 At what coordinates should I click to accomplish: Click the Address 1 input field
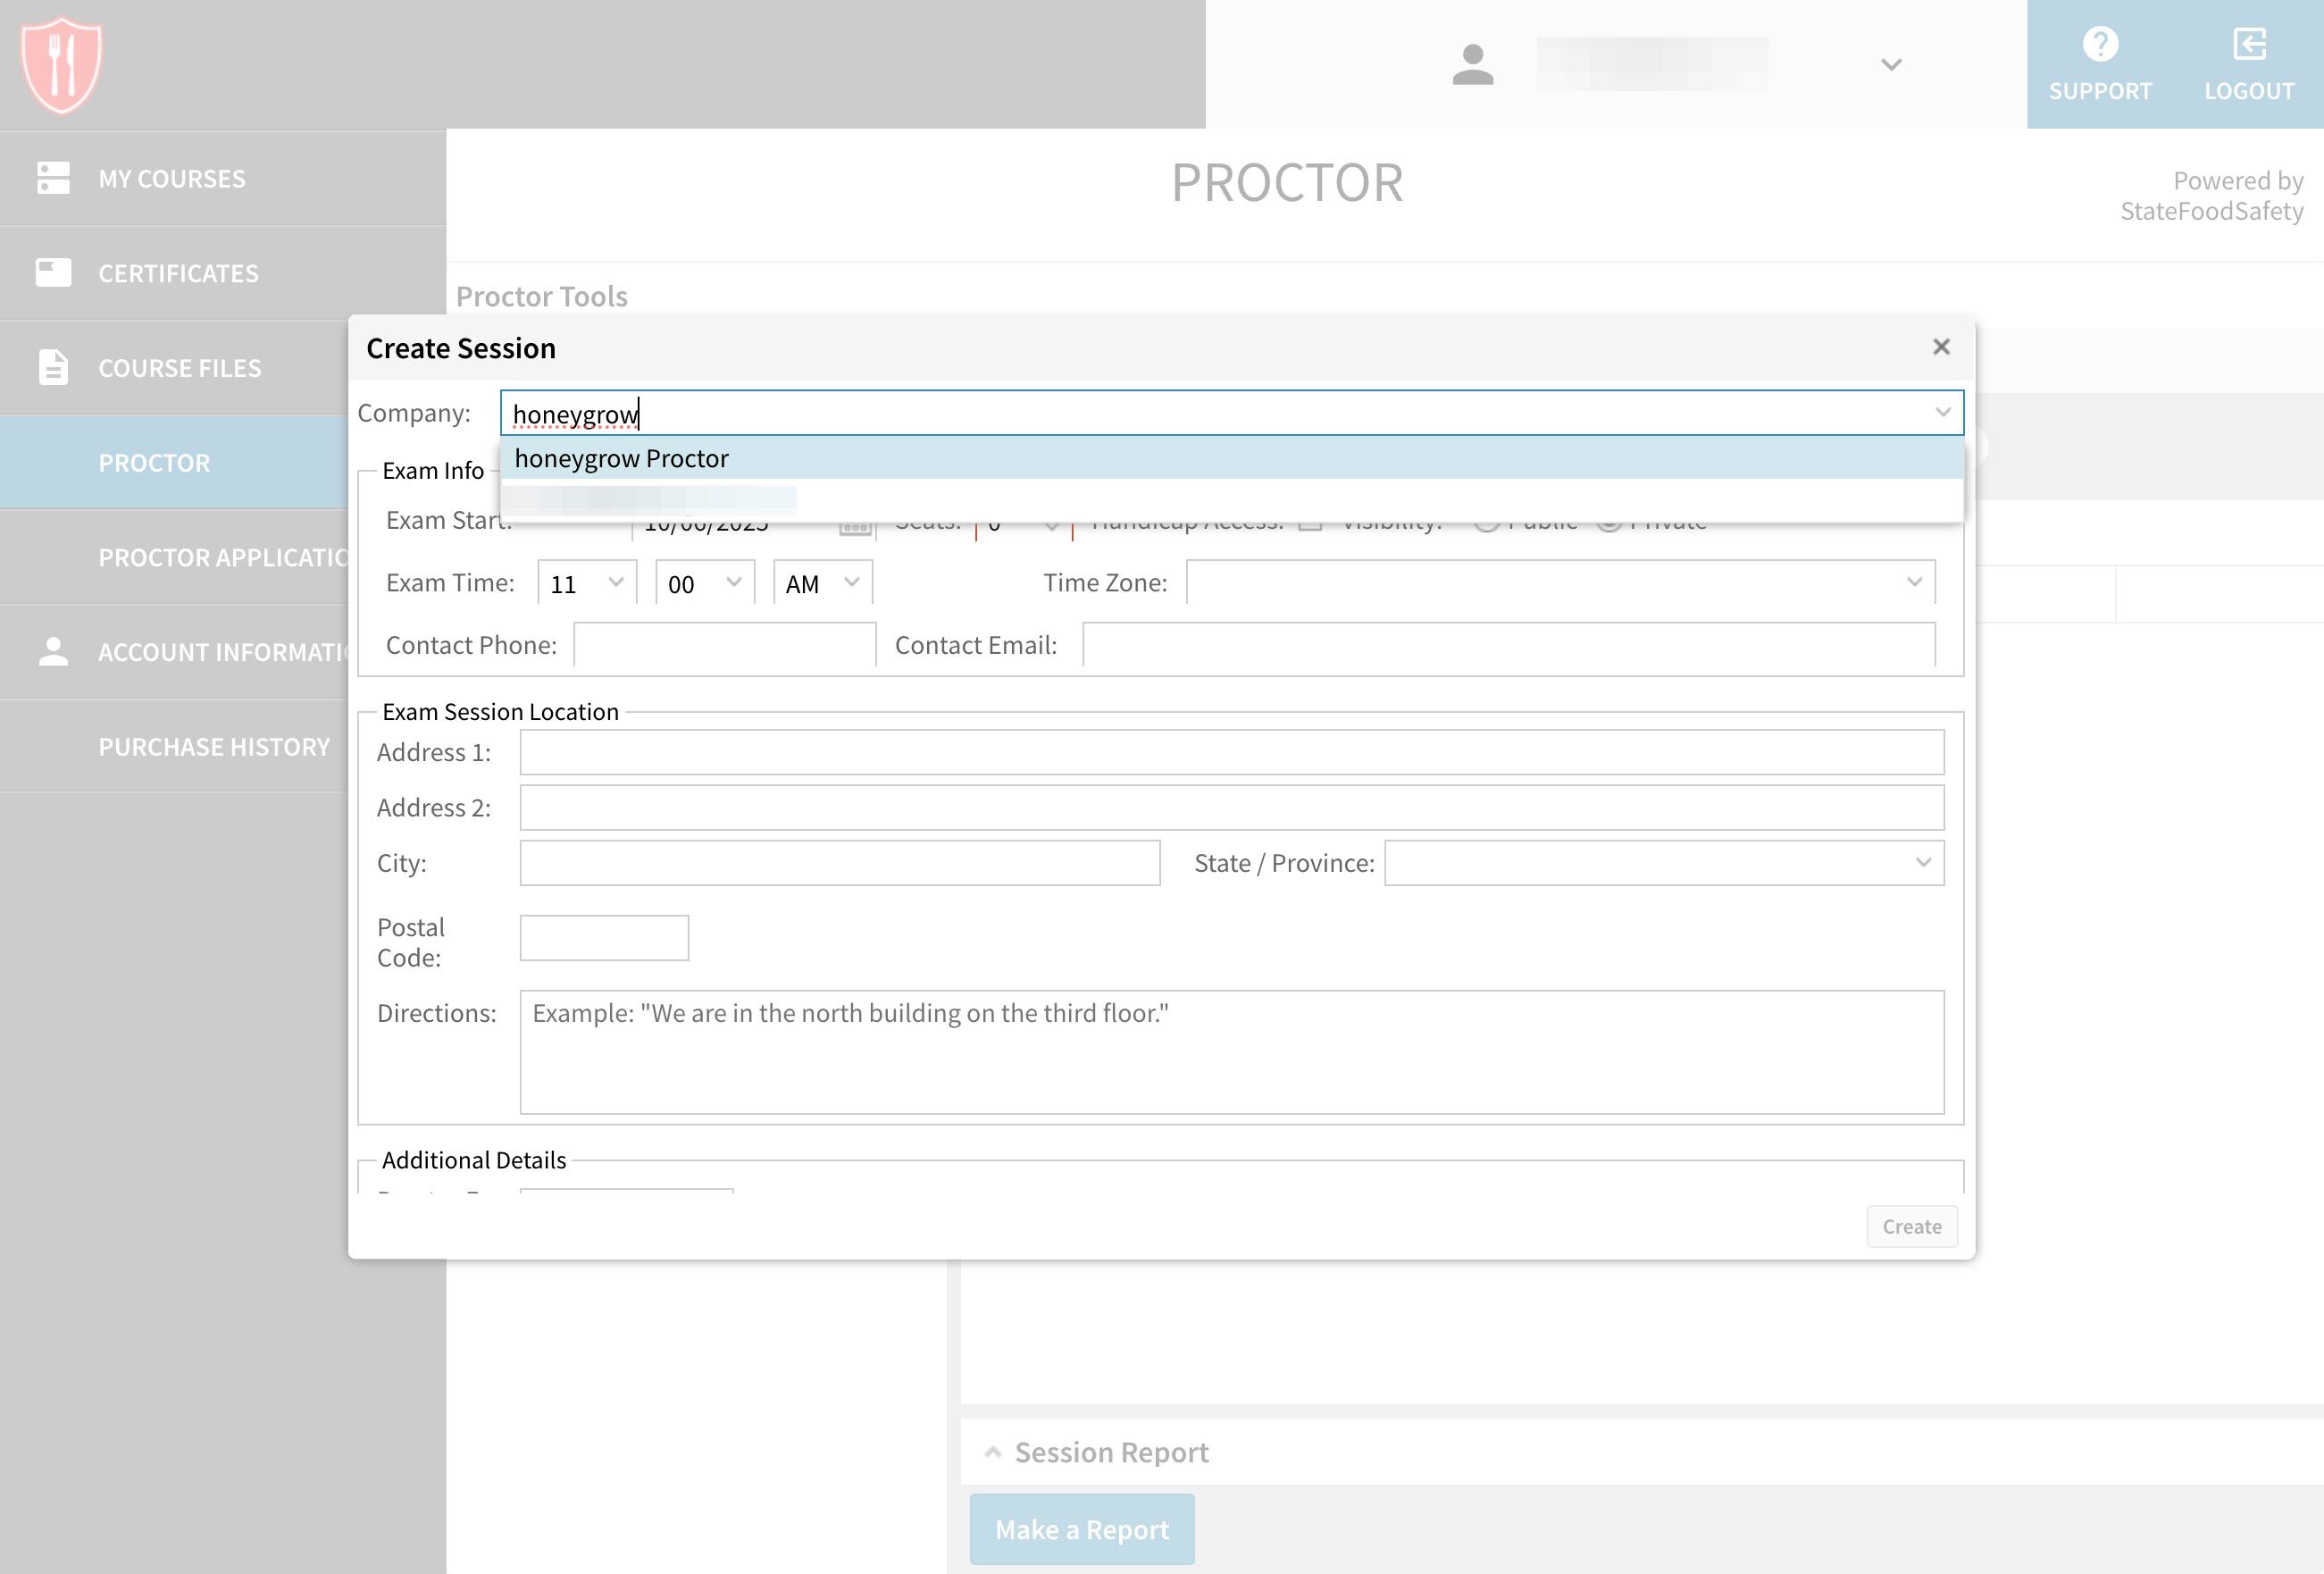tap(1231, 752)
